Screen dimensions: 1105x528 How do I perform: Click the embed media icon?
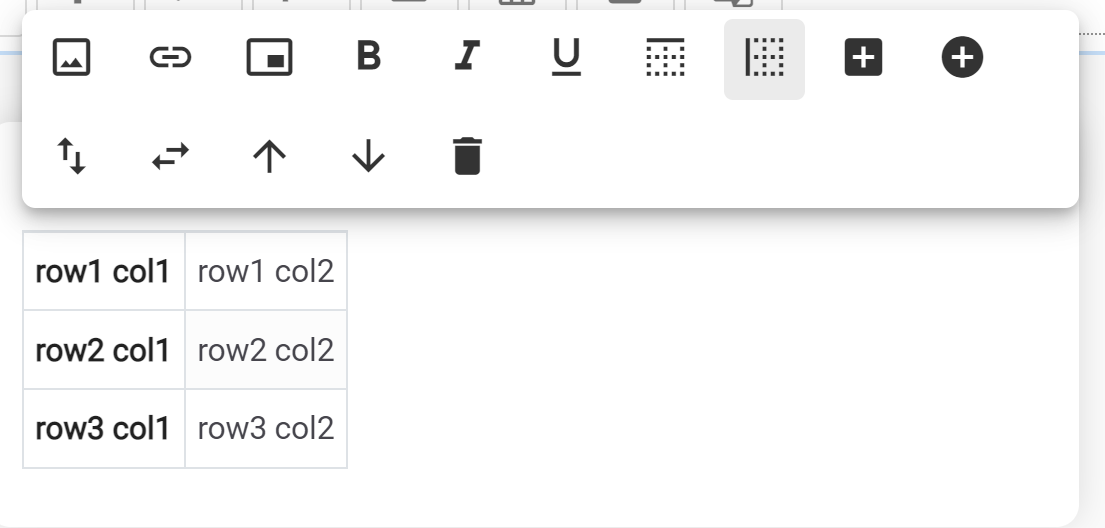(x=269, y=58)
